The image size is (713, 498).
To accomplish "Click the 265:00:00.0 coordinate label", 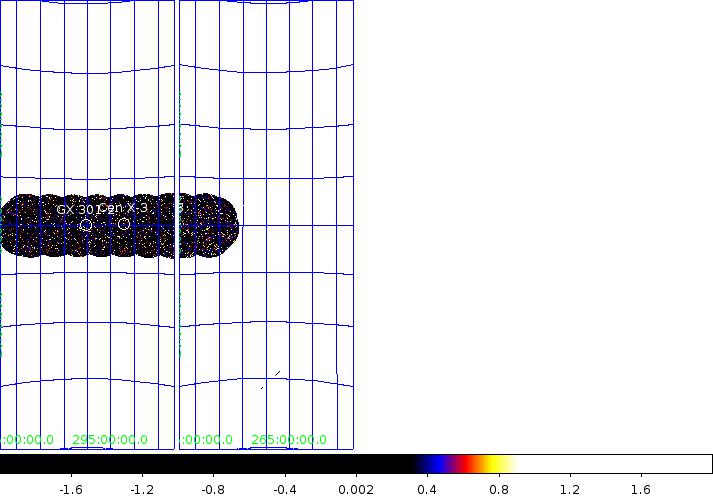I will [x=289, y=440].
